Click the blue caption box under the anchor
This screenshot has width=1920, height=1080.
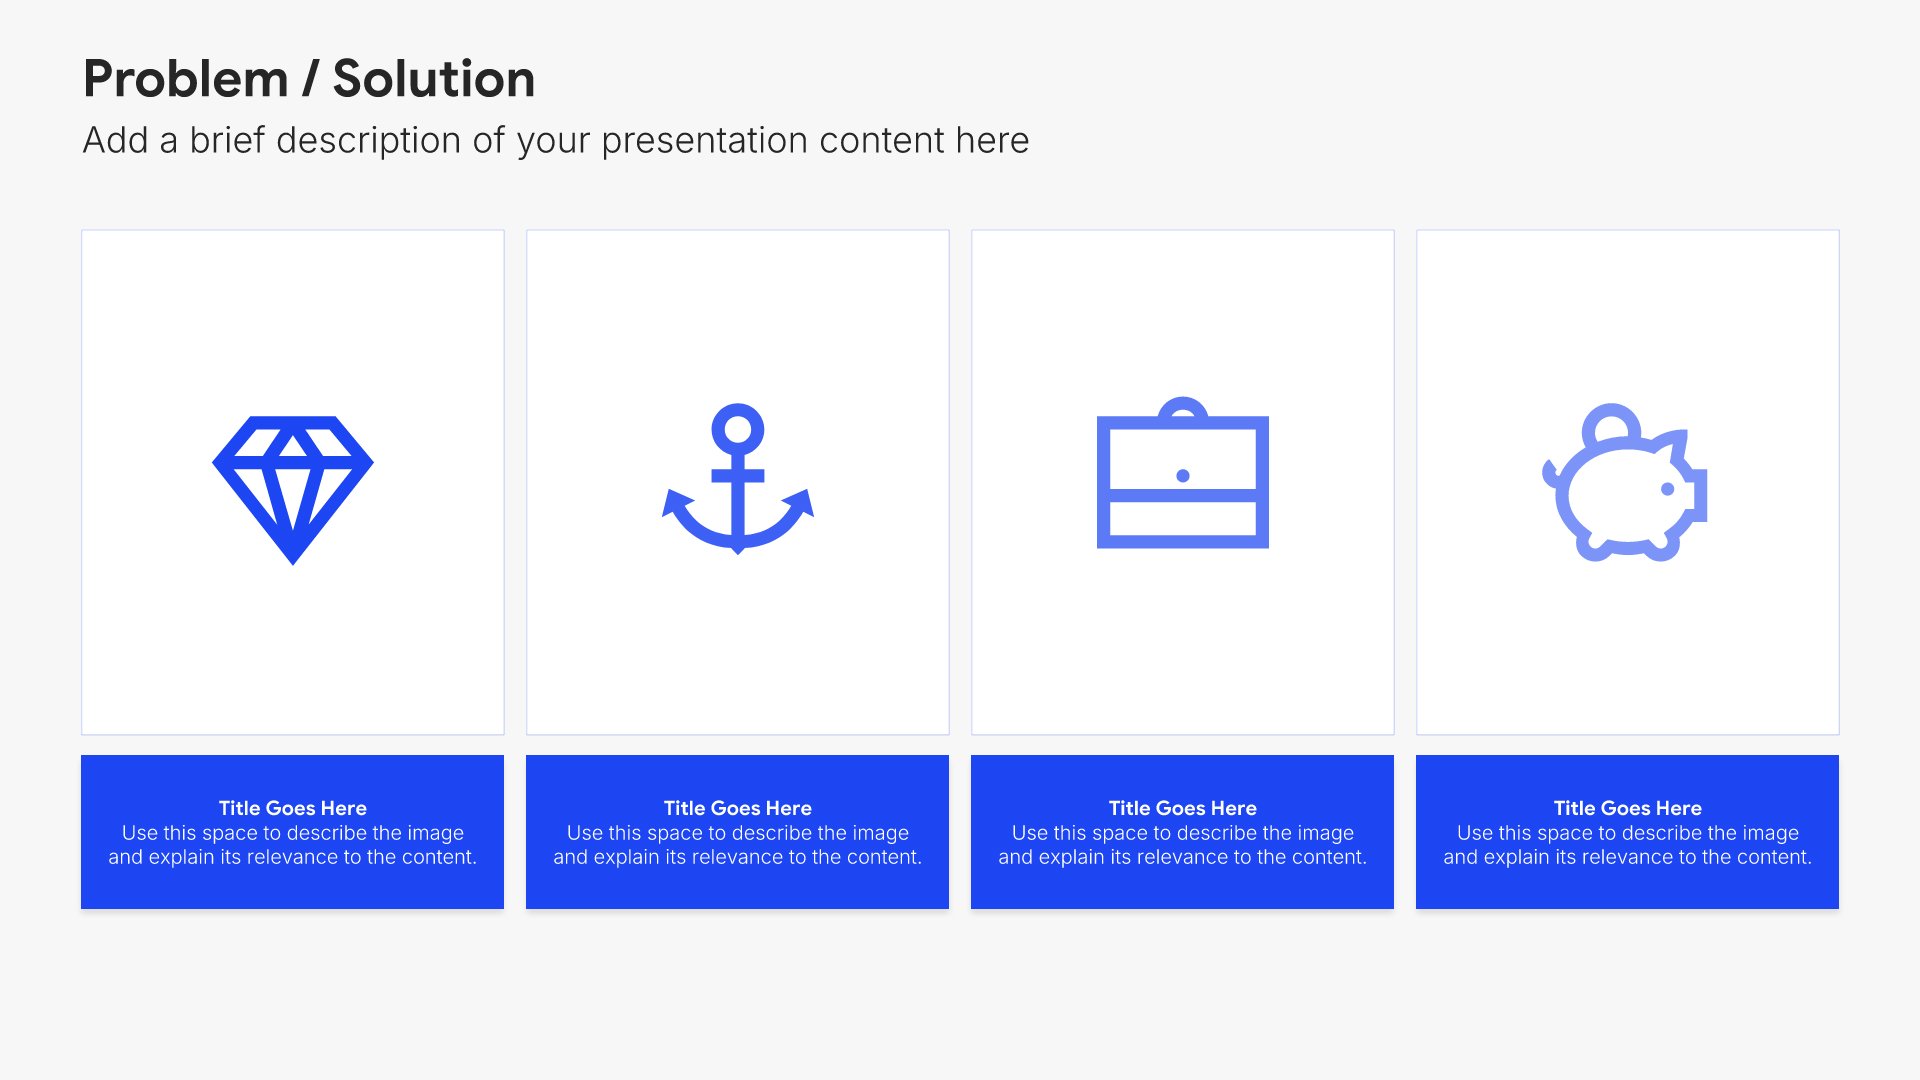point(738,832)
